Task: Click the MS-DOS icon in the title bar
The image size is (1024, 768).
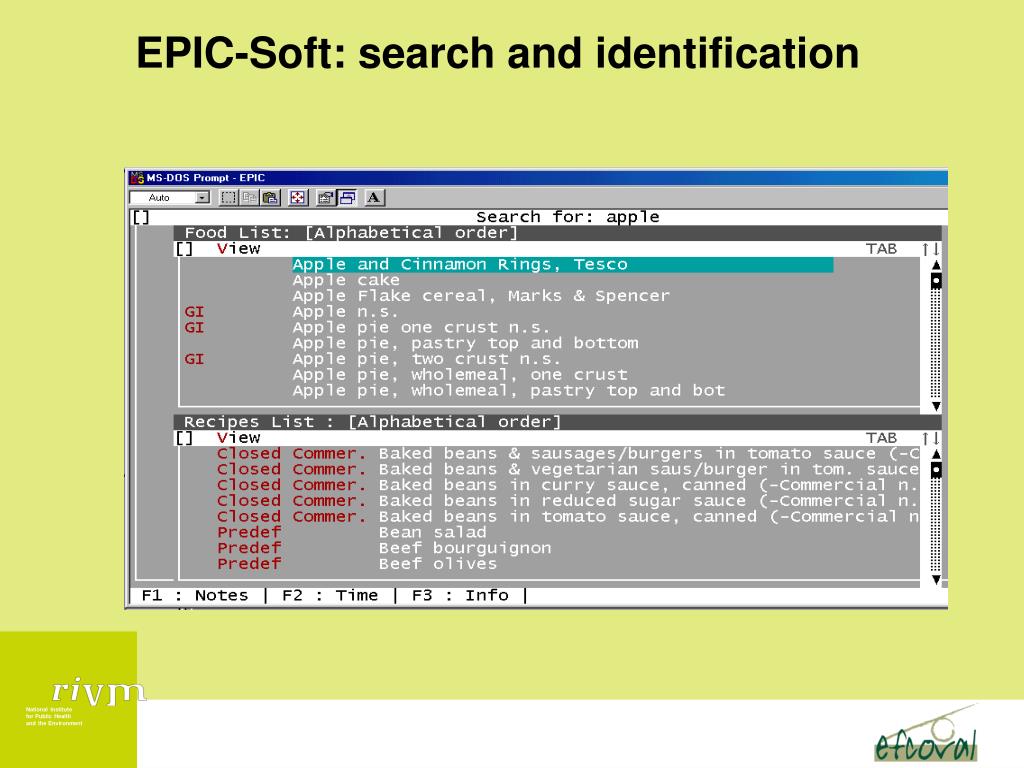Action: click(x=137, y=178)
